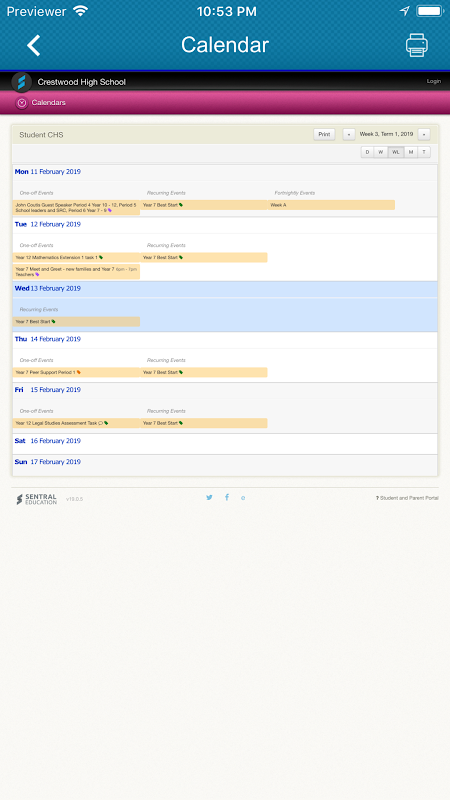Switch to the D day view
Image resolution: width=450 pixels, height=800 pixels.
[367, 152]
